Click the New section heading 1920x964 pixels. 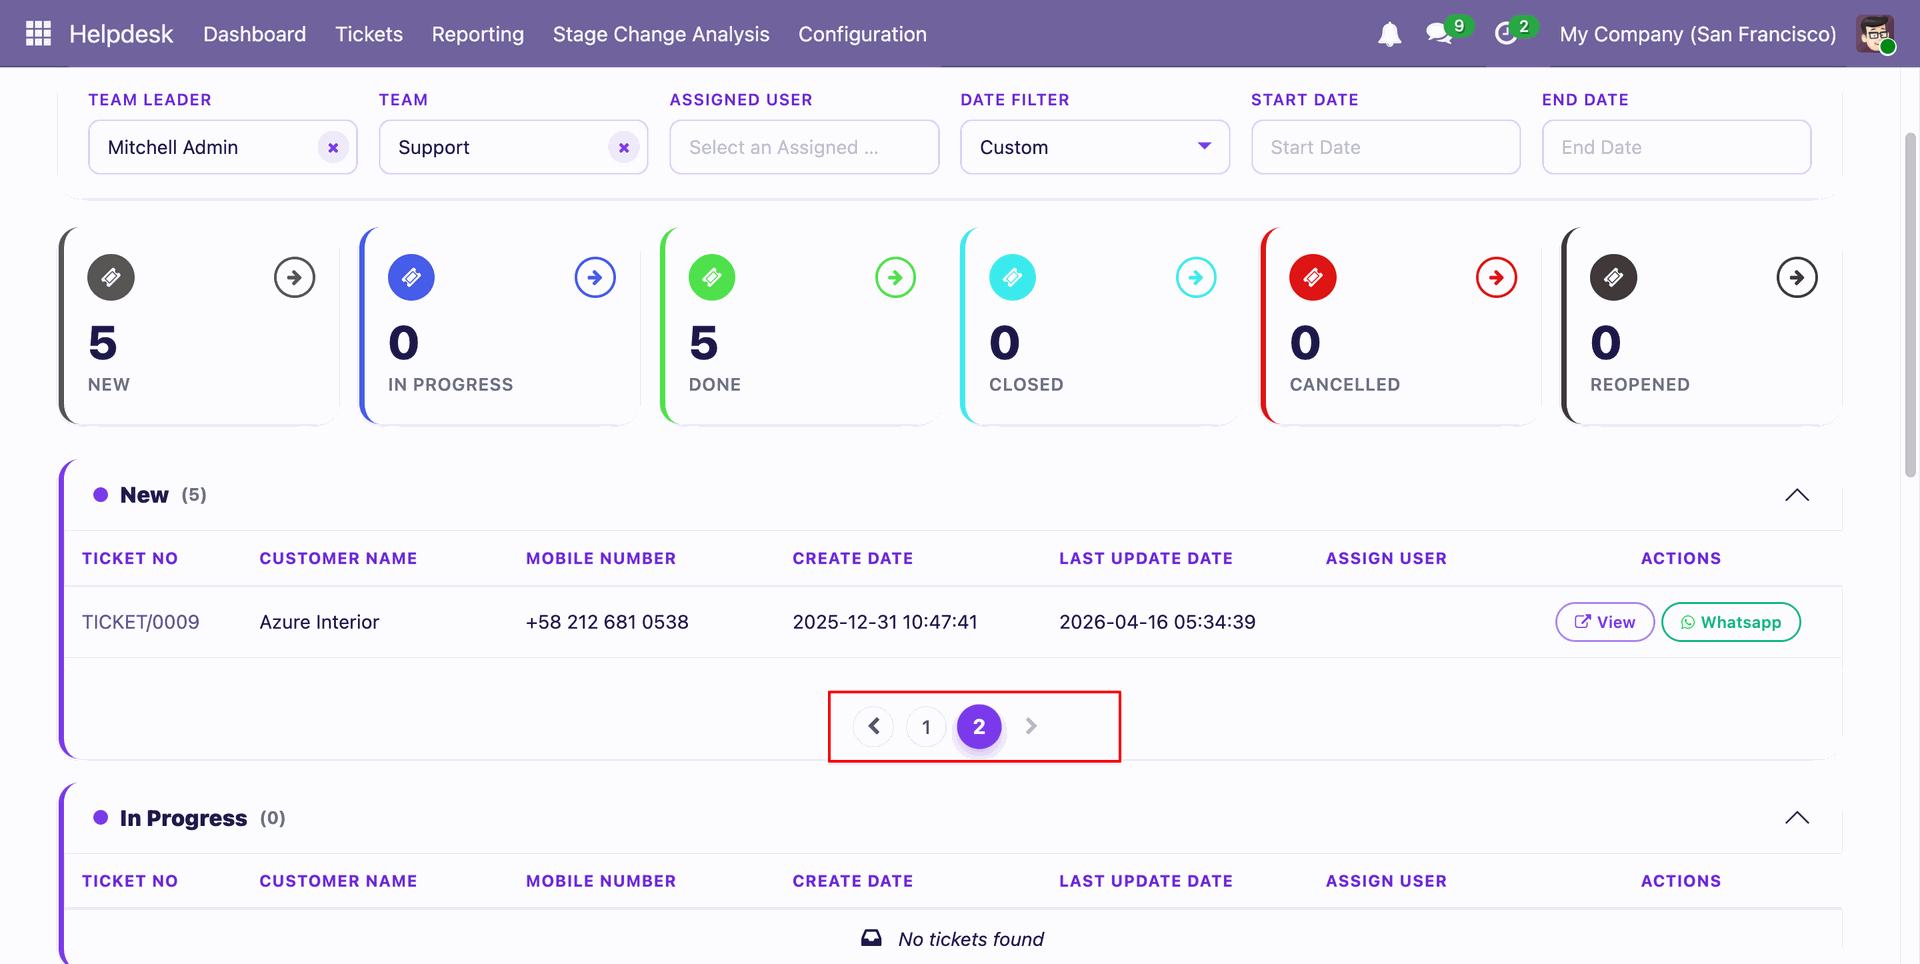coord(144,495)
